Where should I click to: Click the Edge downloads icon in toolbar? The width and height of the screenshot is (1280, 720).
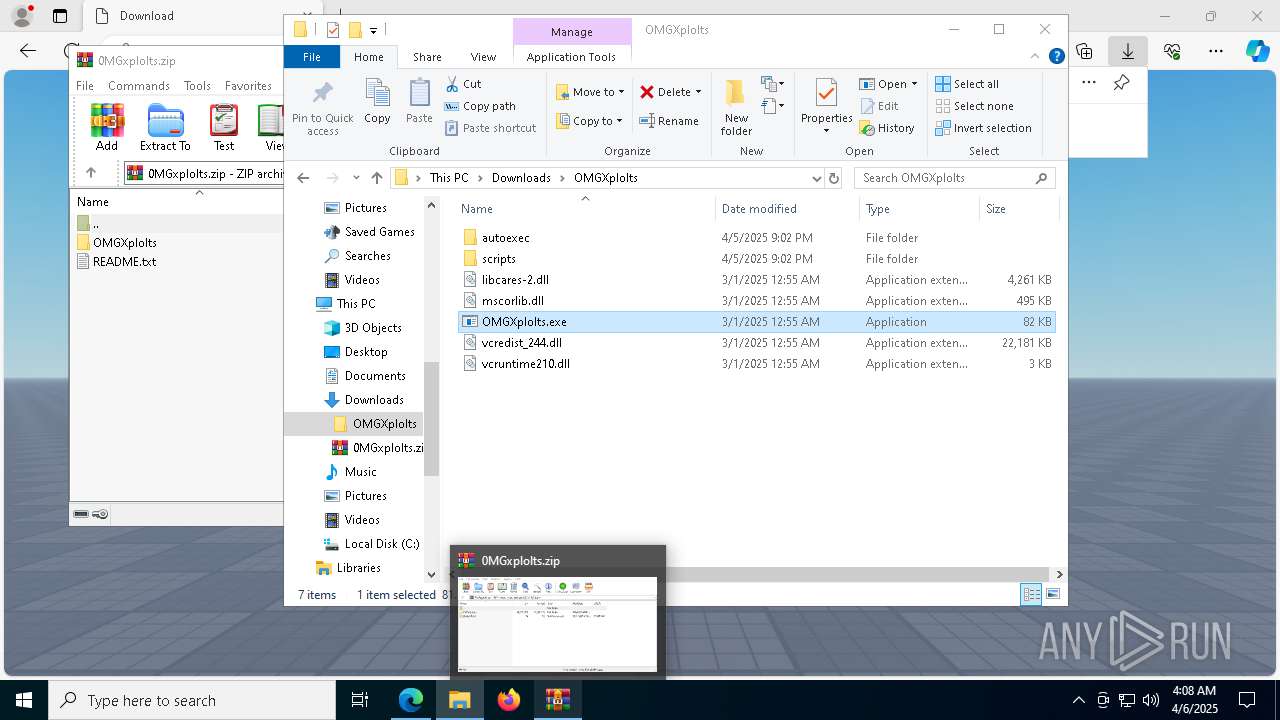(1127, 51)
